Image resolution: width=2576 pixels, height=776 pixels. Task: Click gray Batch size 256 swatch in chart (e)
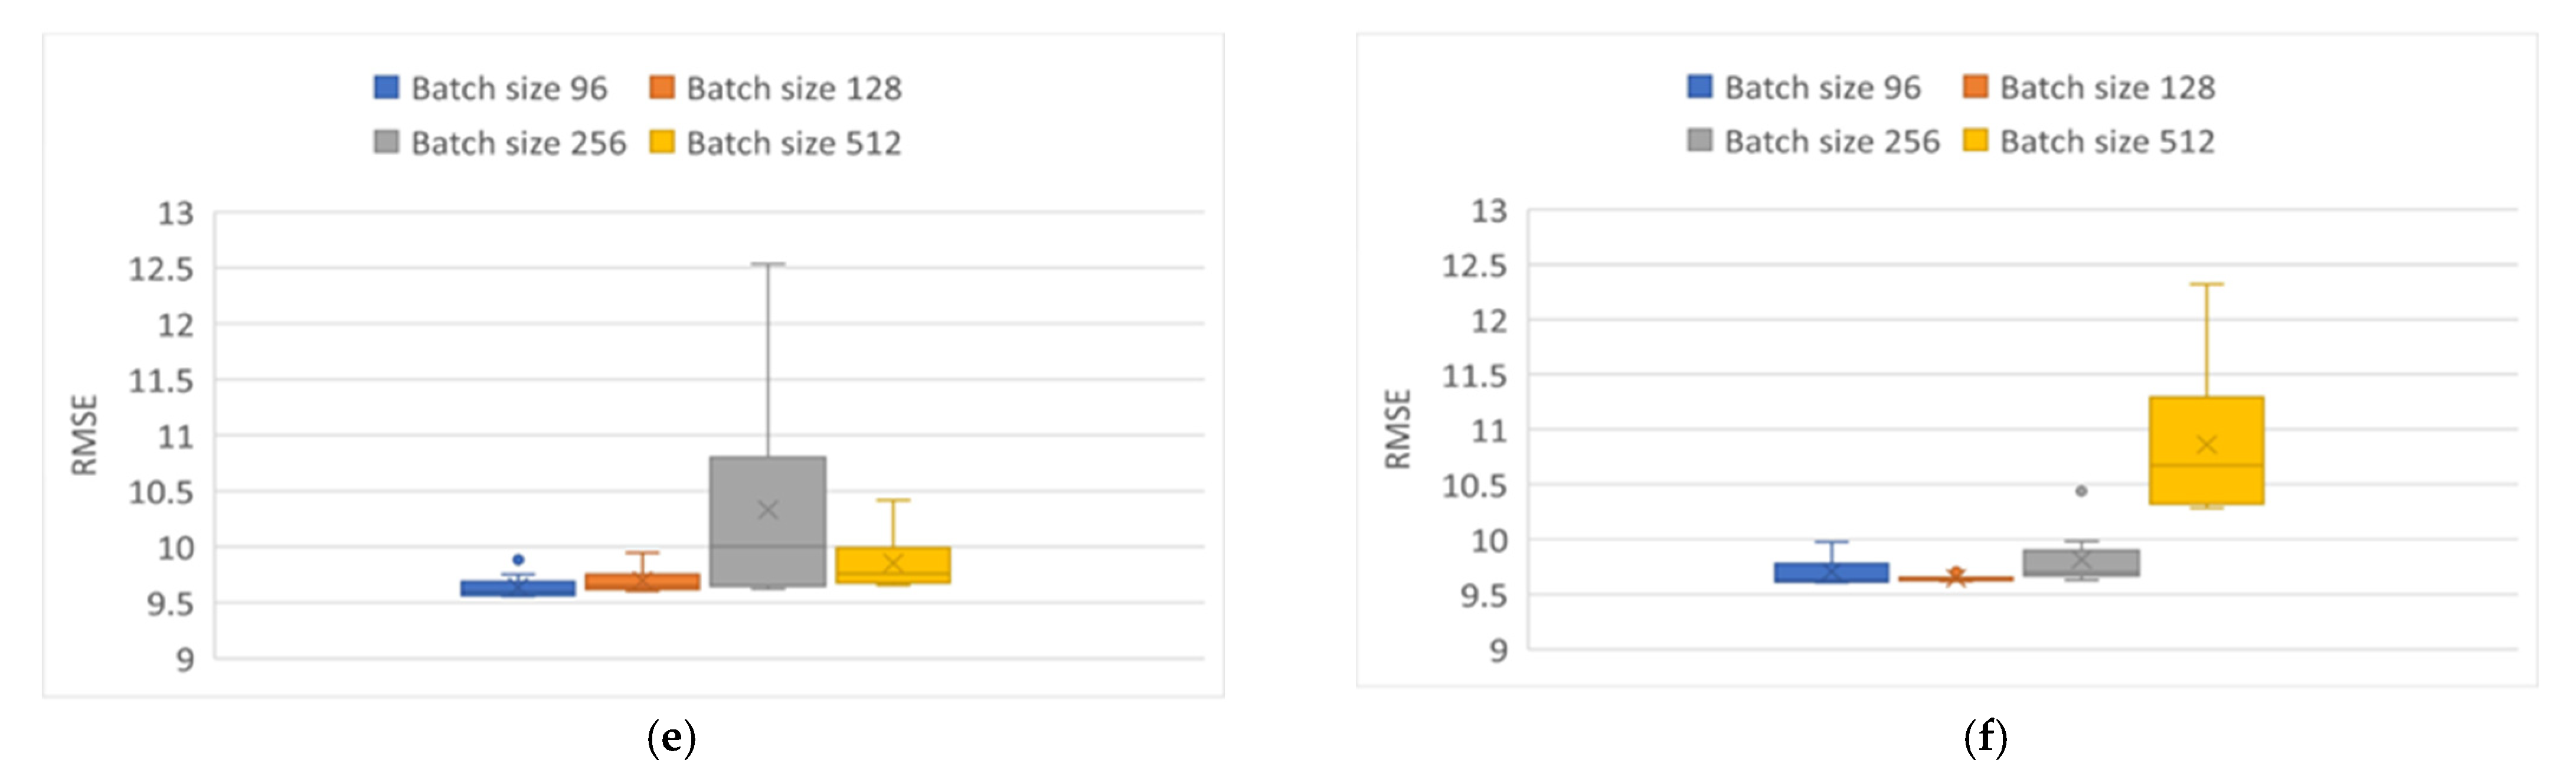(386, 142)
